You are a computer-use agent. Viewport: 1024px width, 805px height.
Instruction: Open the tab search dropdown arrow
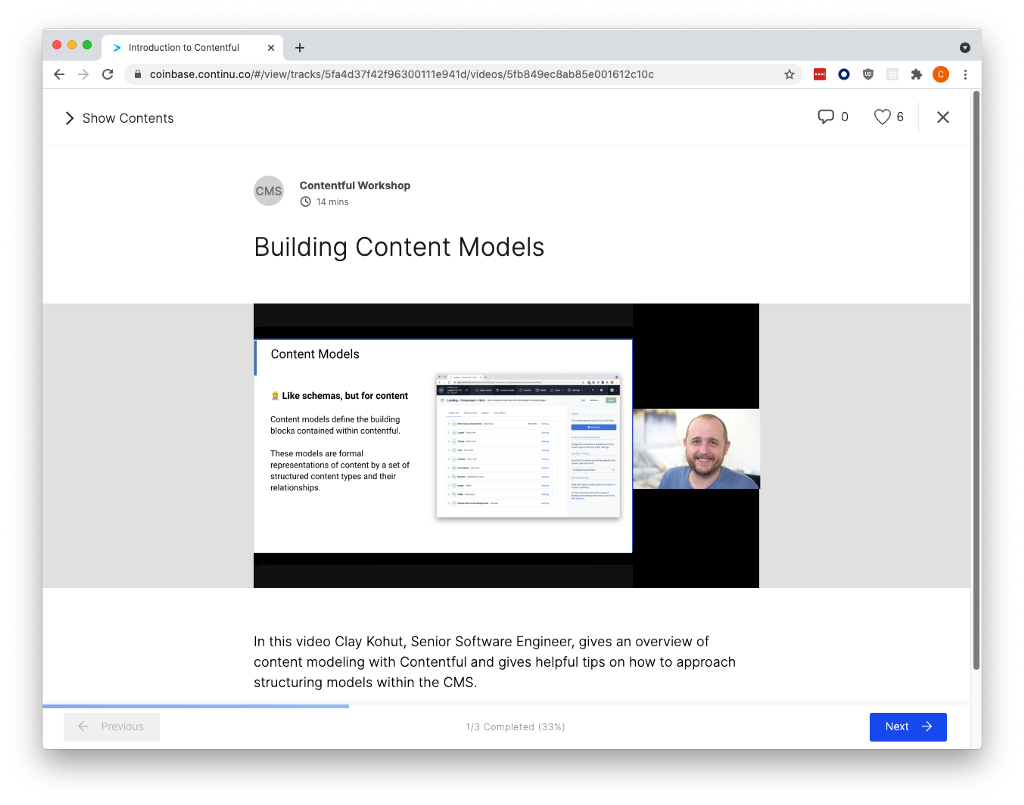(x=965, y=47)
